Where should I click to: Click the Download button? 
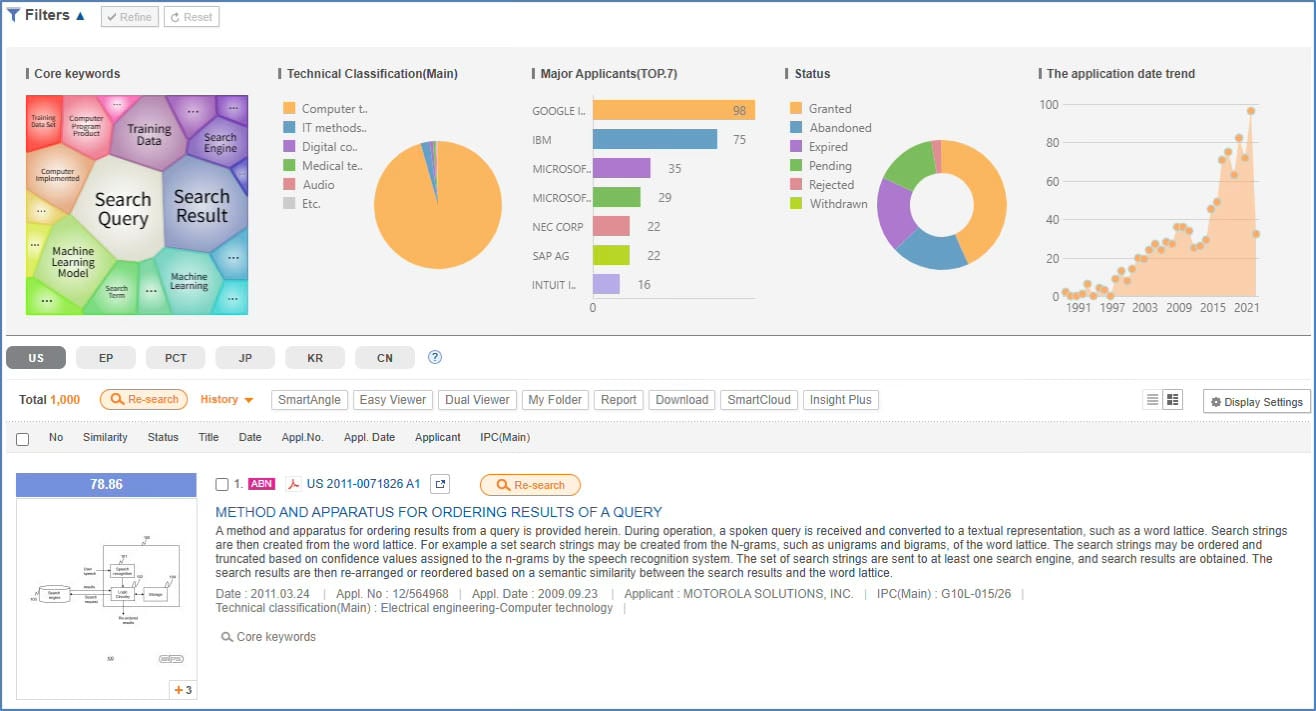click(682, 400)
